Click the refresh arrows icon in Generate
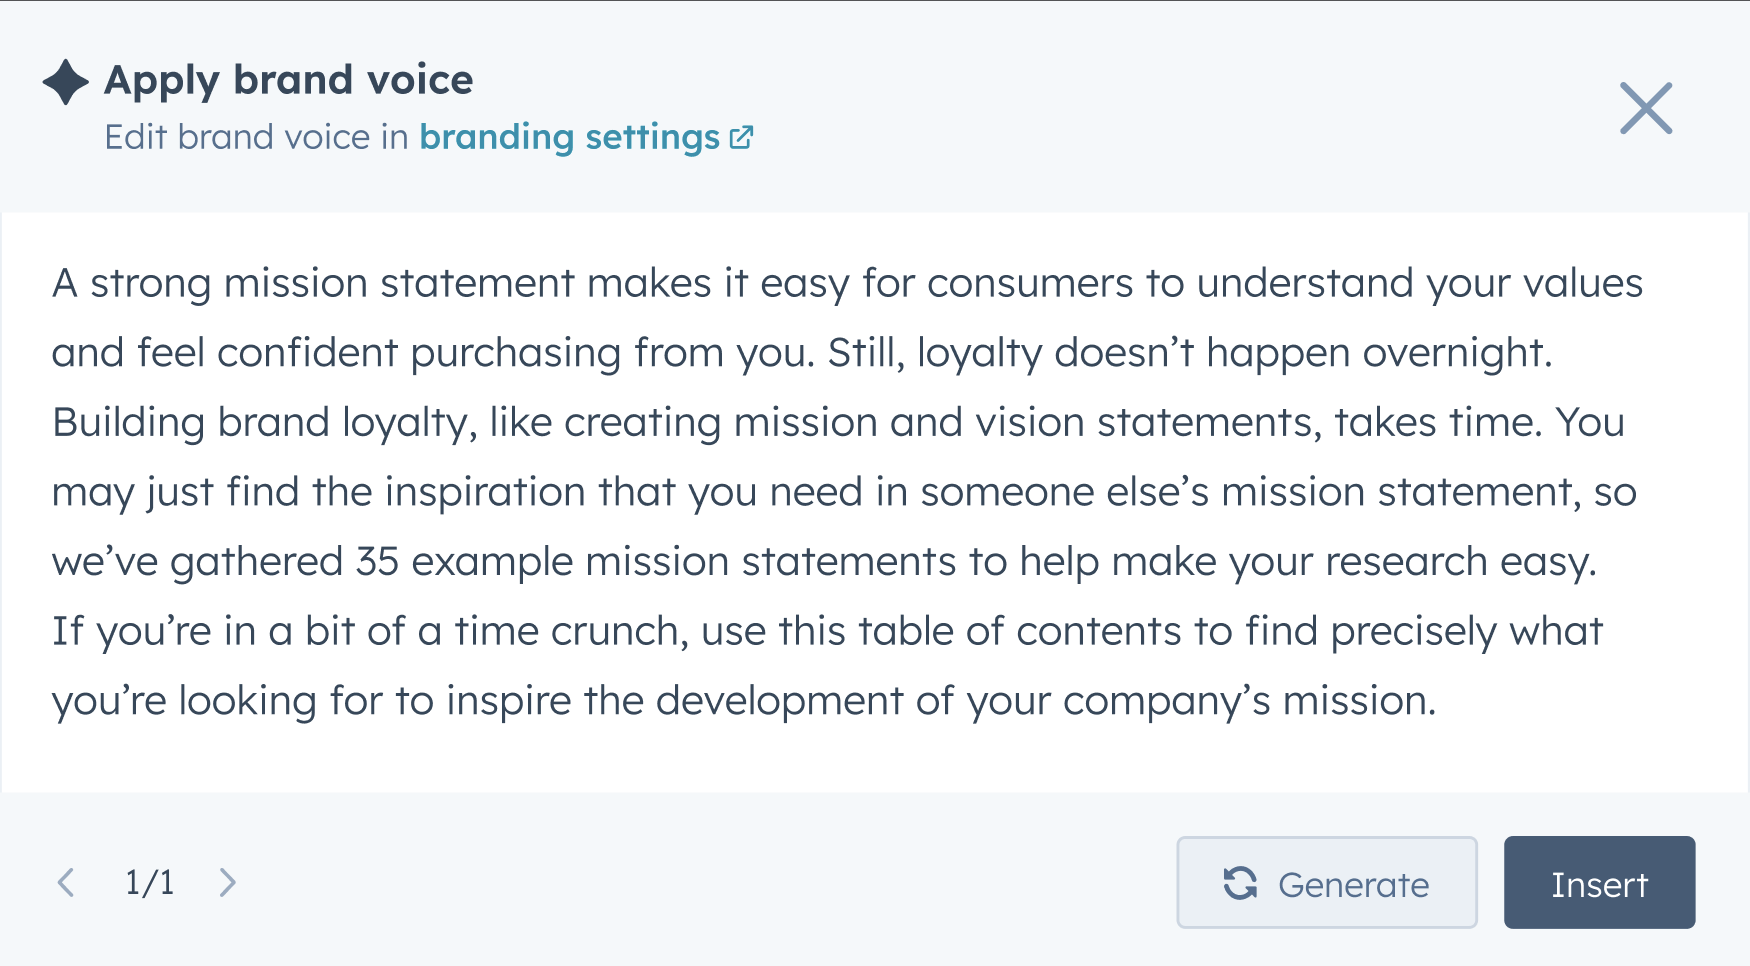Image resolution: width=1750 pixels, height=966 pixels. (1241, 883)
